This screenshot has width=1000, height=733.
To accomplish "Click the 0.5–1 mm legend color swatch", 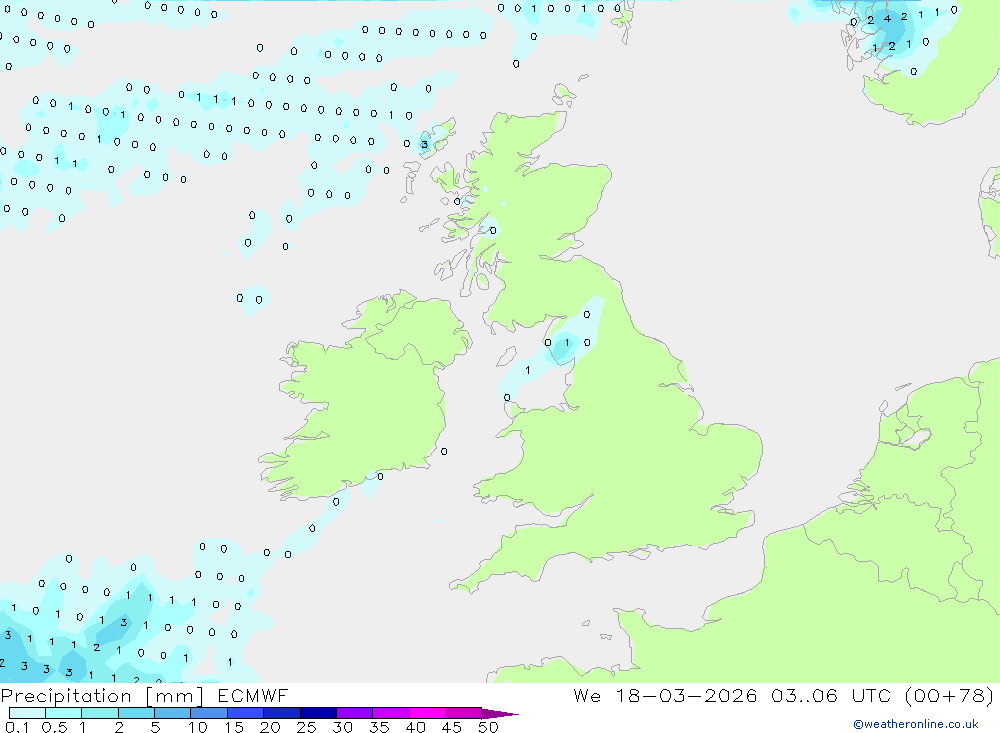I will pyautogui.click(x=64, y=713).
